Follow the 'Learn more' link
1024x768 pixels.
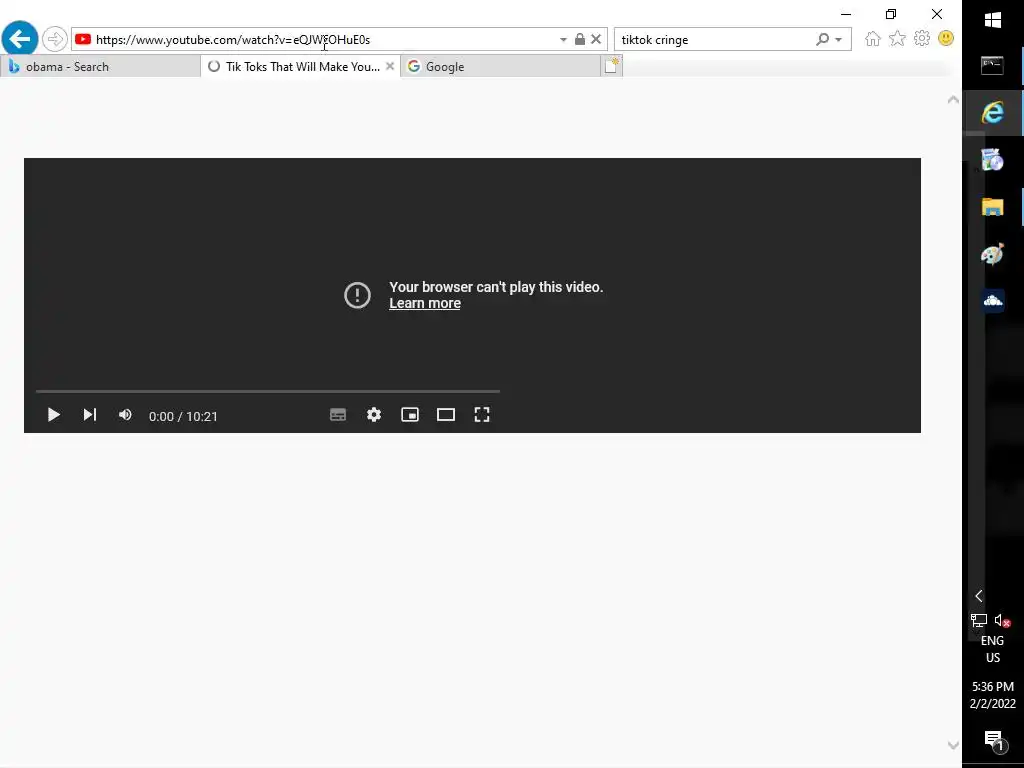point(424,303)
